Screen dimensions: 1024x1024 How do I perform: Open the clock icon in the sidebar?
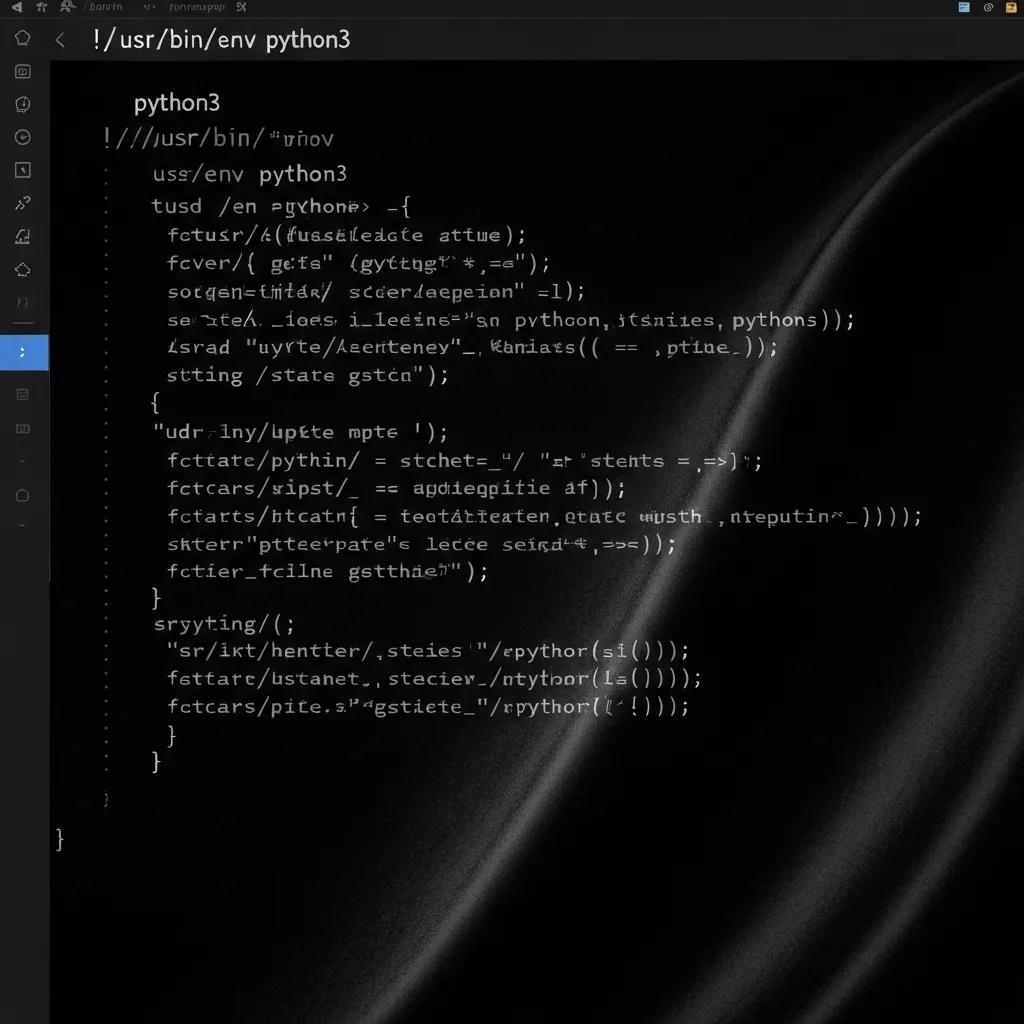22,104
